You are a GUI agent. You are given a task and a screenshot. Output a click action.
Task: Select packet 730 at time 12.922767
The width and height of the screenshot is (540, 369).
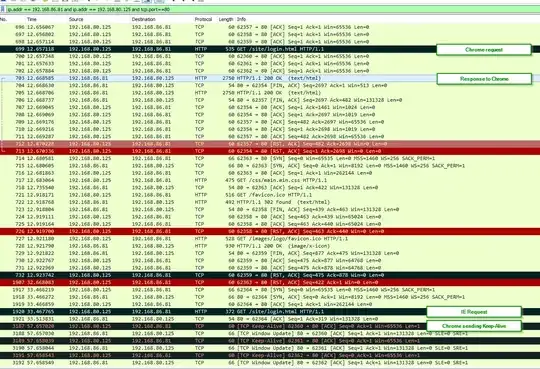[x=270, y=260]
